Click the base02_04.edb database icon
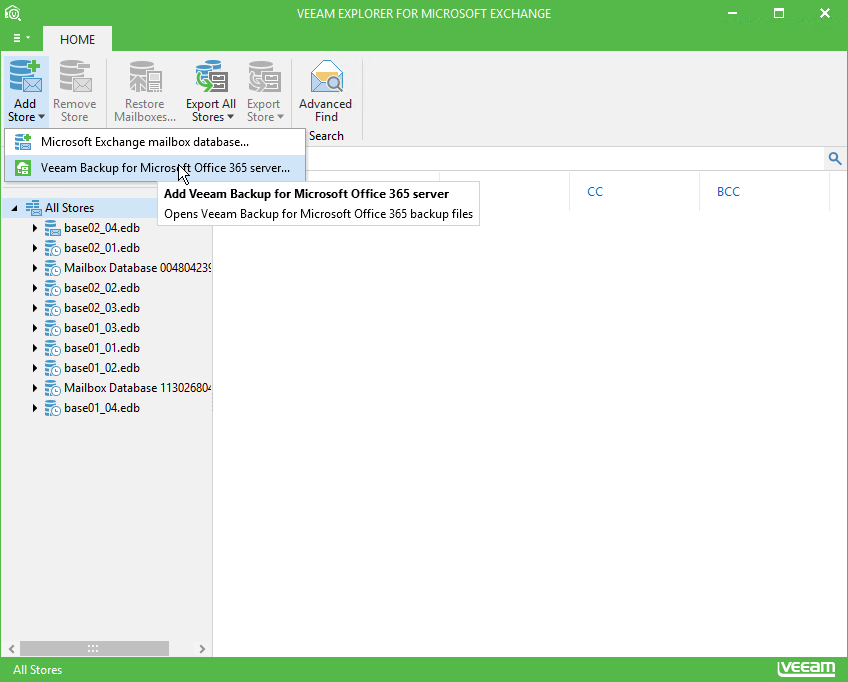Screen dimensions: 848x682 click(52, 228)
